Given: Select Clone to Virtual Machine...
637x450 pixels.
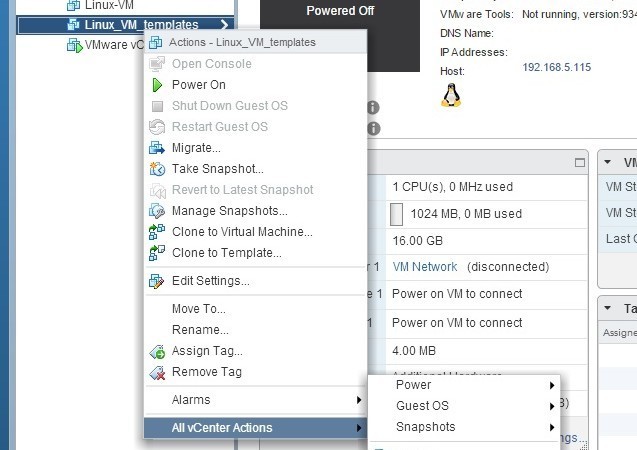Looking at the screenshot, I should [x=256, y=232].
